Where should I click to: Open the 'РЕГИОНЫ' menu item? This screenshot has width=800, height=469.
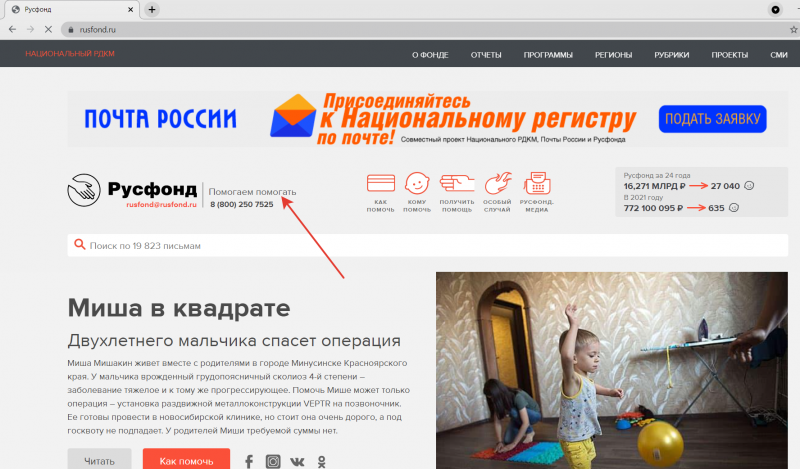tap(613, 55)
